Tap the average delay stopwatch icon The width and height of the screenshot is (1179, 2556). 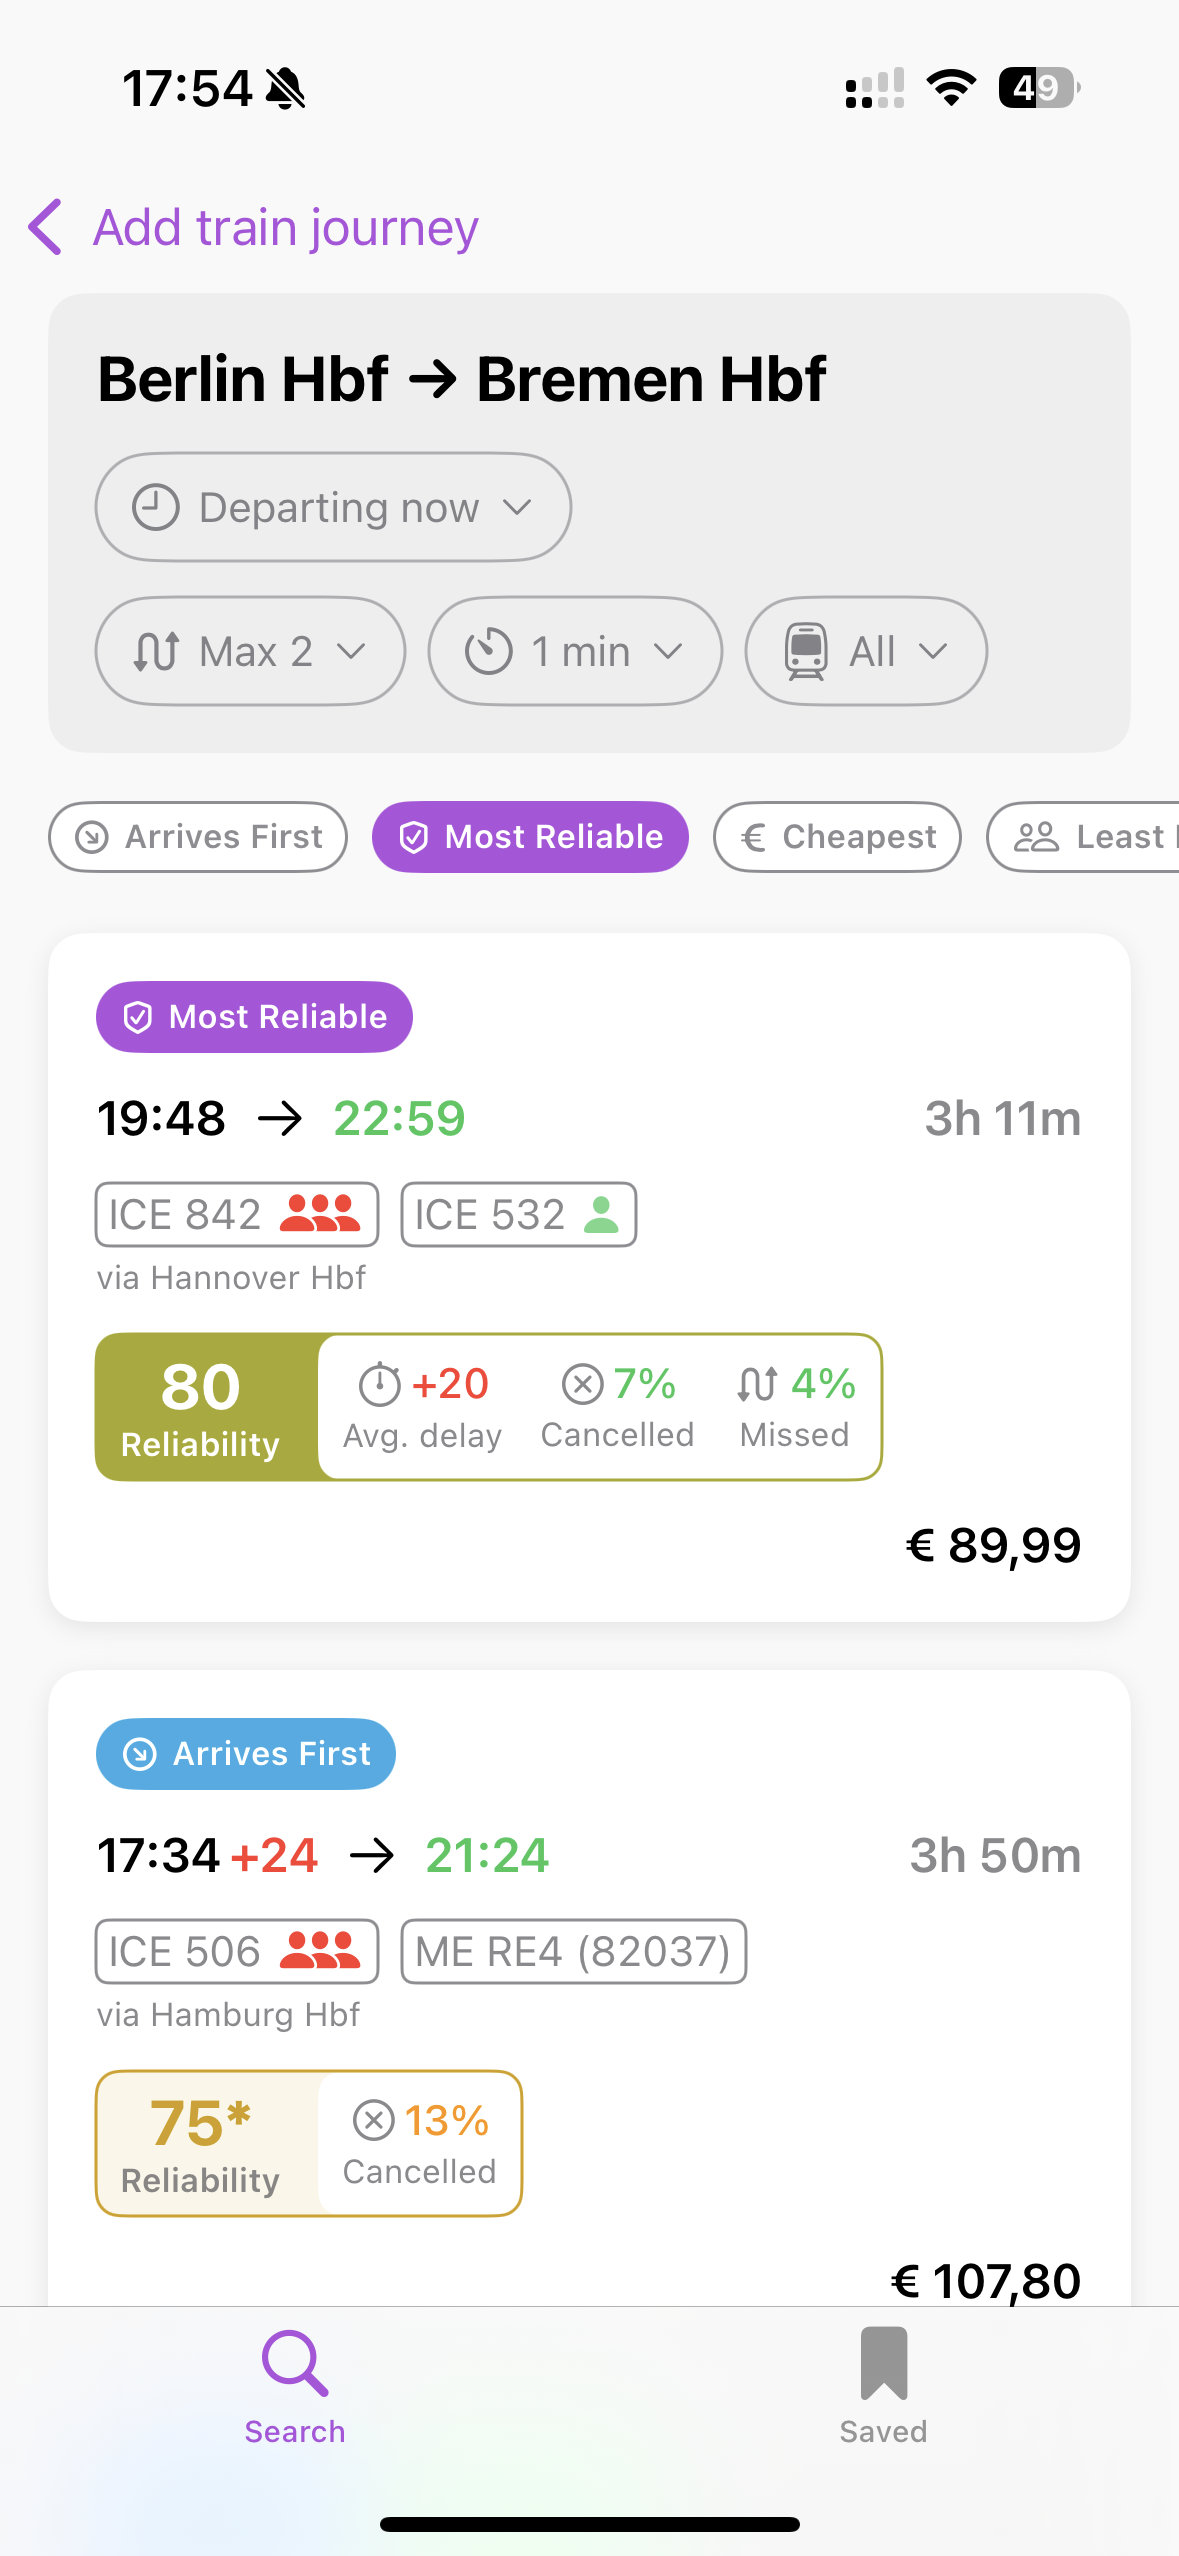coord(379,1385)
